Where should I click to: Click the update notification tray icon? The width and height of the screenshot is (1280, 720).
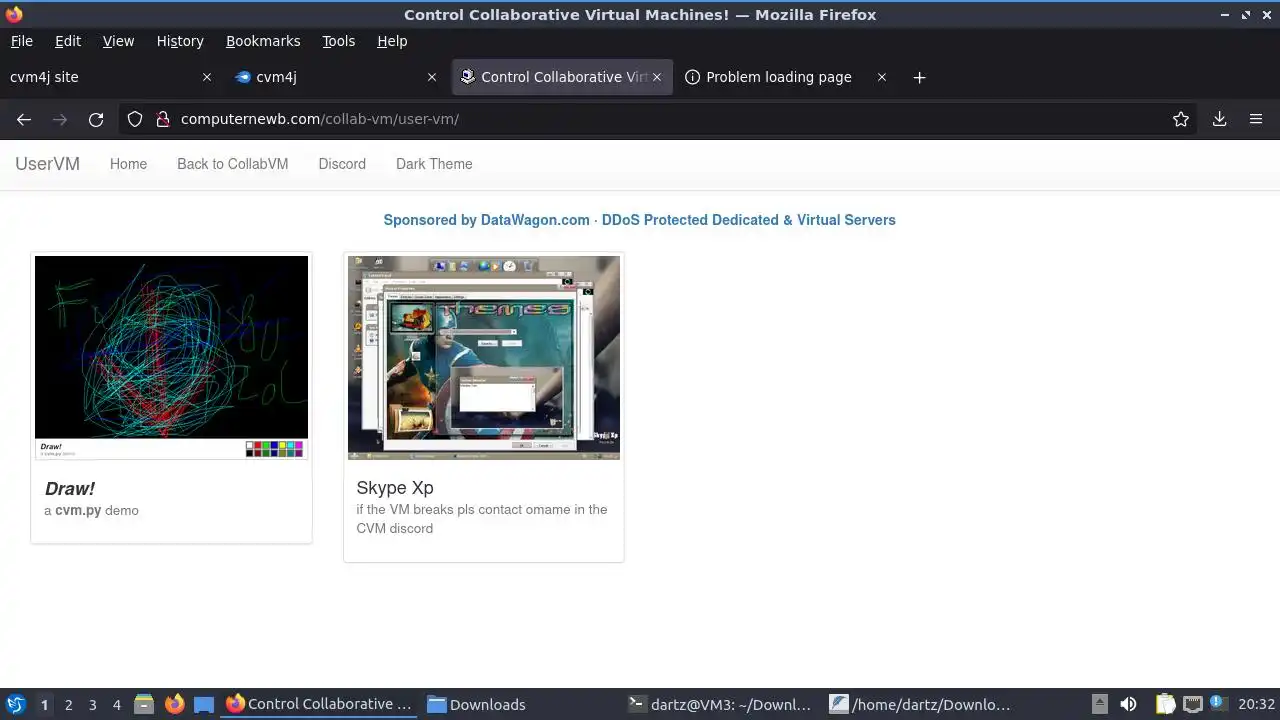coord(1218,704)
